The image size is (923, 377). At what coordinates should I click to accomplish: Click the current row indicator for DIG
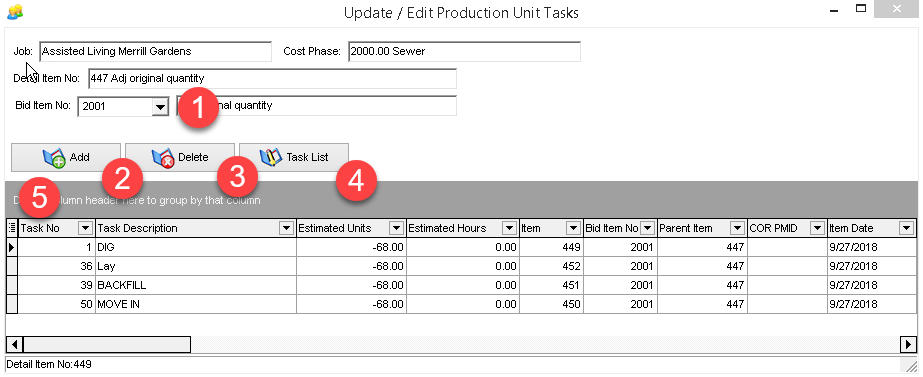tap(12, 247)
